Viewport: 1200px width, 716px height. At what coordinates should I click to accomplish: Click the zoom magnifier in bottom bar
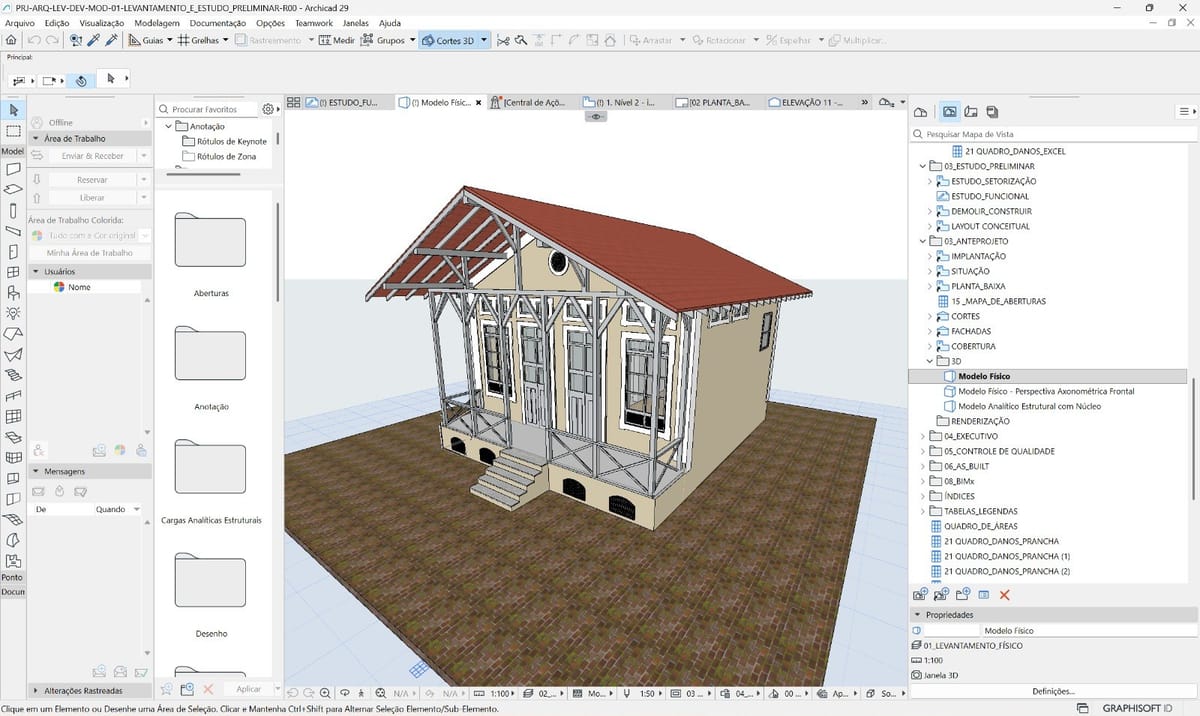325,692
